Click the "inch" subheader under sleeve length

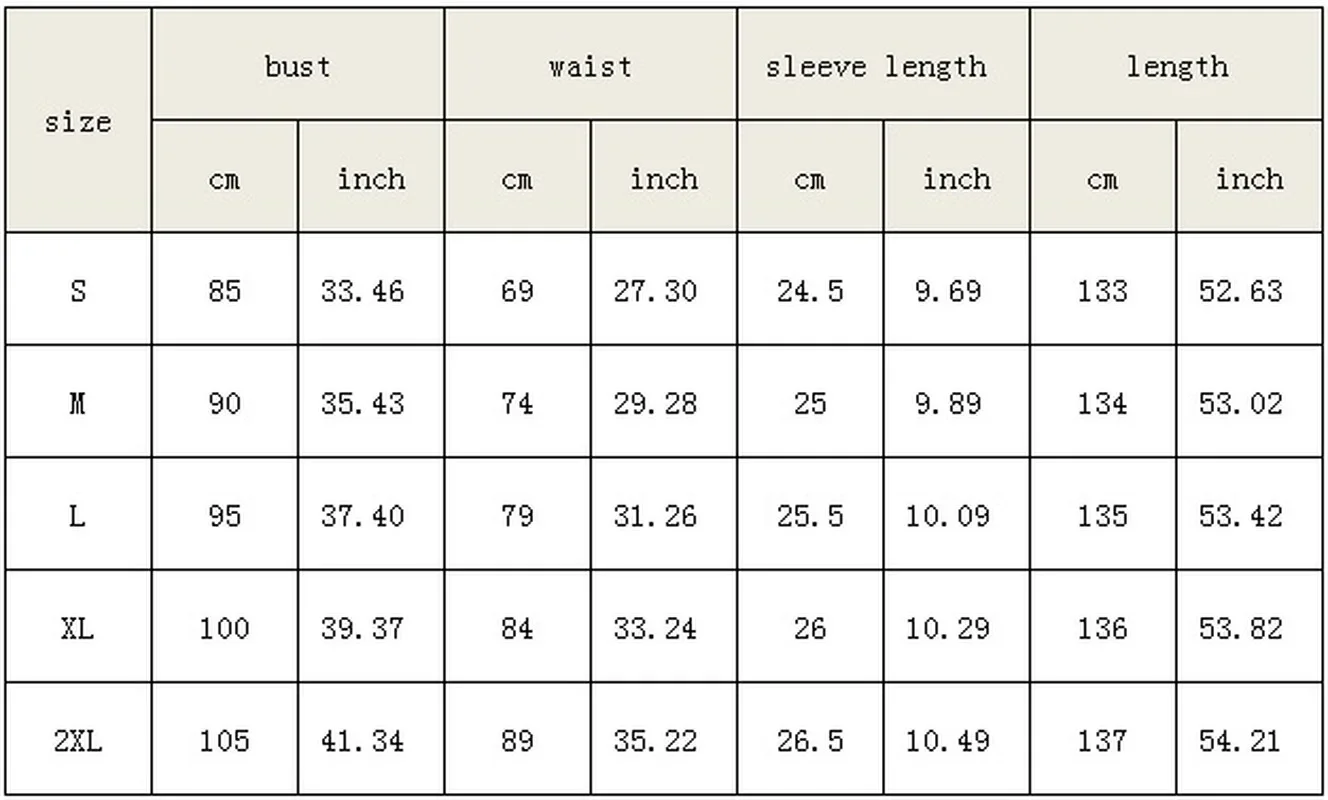[x=956, y=179]
